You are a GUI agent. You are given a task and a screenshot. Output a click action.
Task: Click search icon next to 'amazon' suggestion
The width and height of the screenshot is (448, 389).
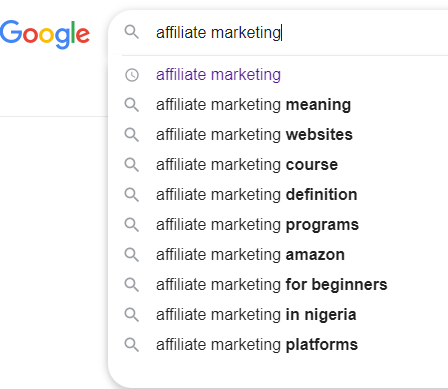(x=132, y=255)
